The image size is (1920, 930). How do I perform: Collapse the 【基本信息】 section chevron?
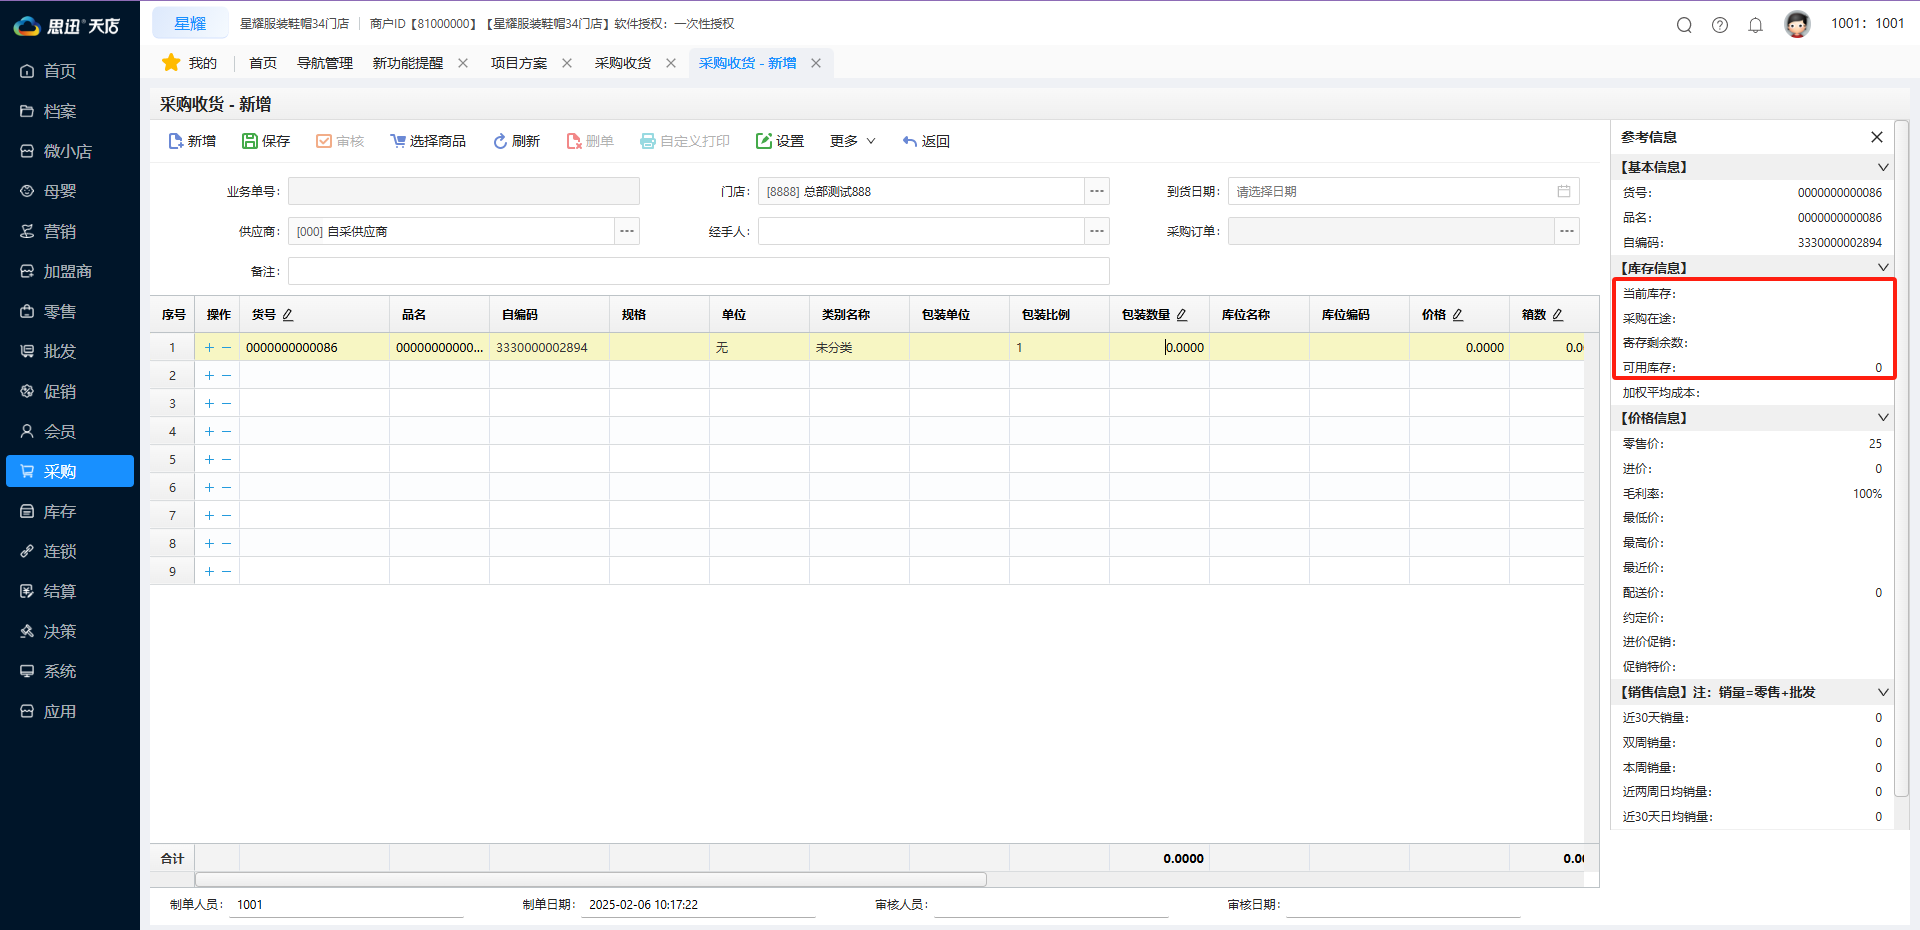tap(1884, 167)
